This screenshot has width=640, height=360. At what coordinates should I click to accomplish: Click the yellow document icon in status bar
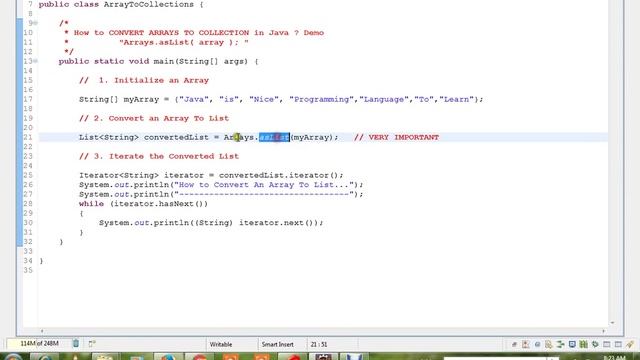548,344
